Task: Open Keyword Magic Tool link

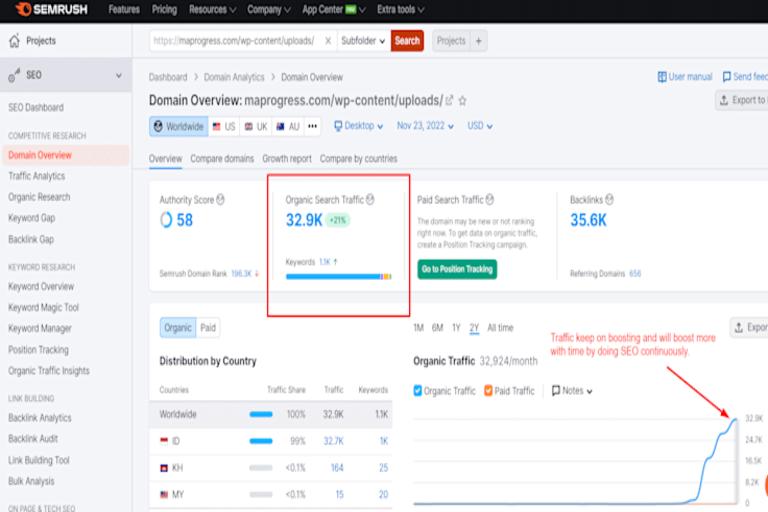Action: (x=44, y=307)
